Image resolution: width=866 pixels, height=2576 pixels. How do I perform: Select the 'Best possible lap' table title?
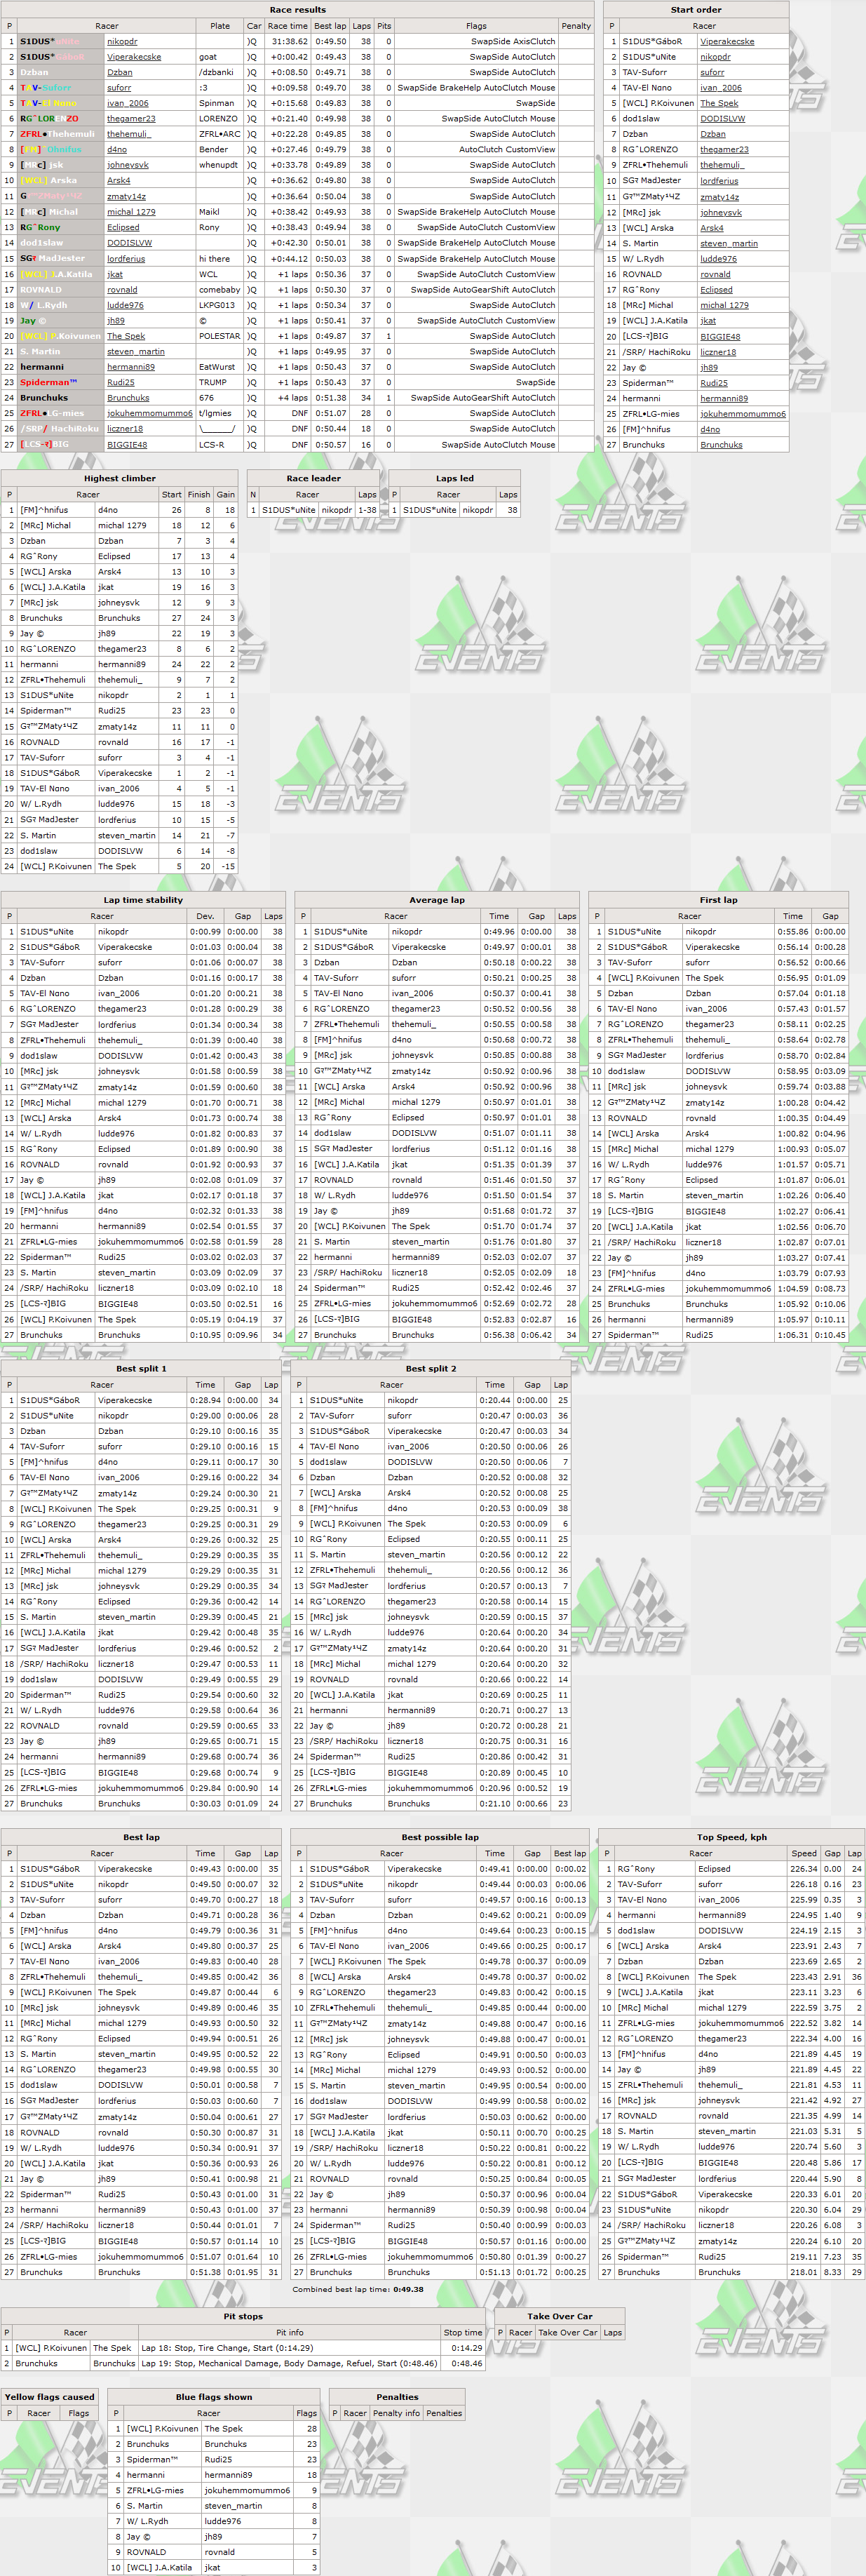click(440, 1837)
